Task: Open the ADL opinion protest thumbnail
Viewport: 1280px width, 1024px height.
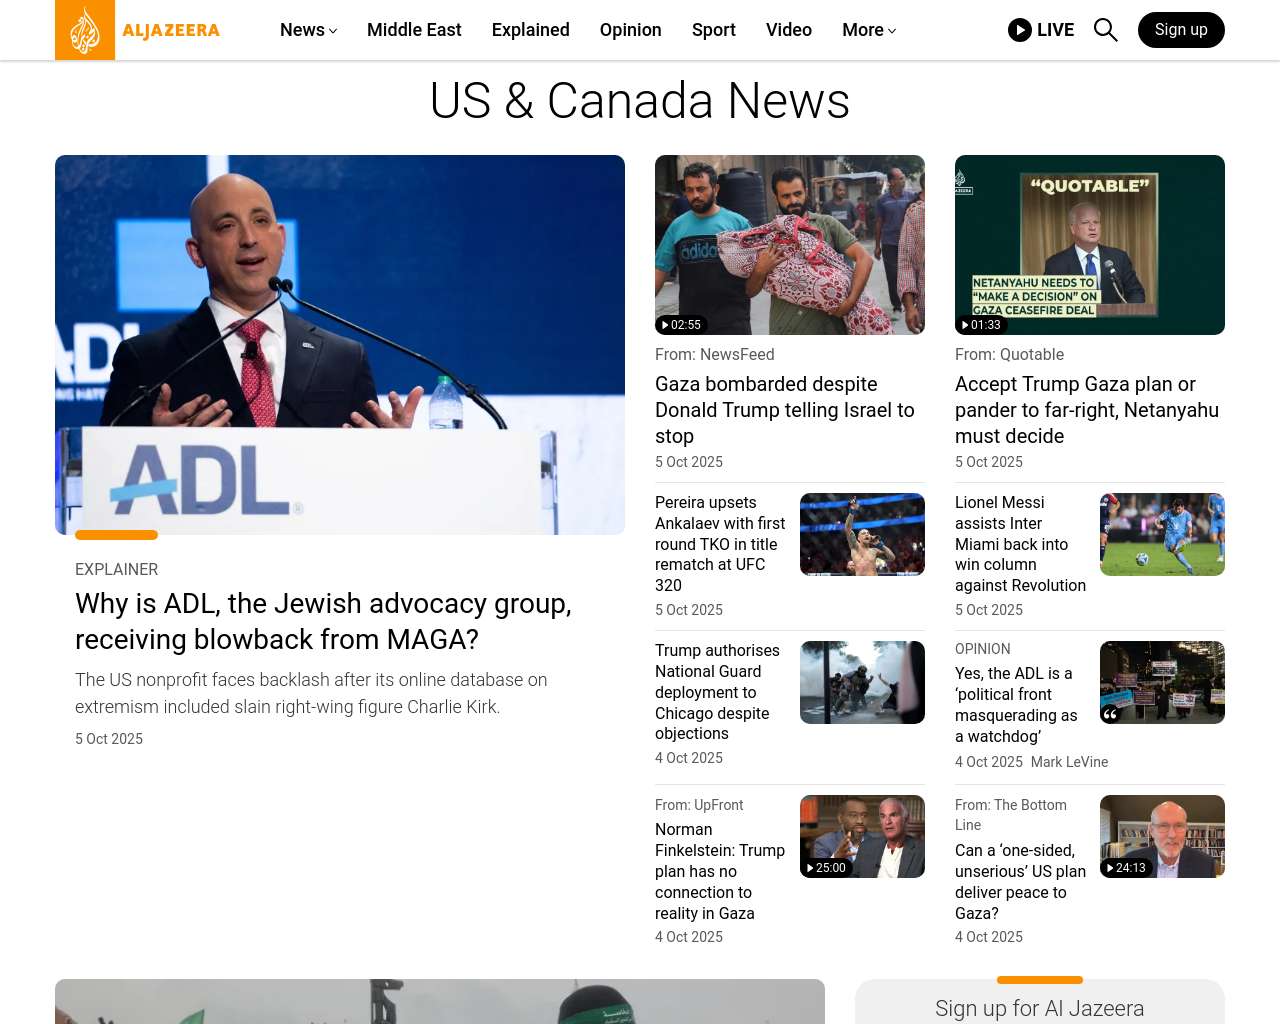Action: point(1162,682)
